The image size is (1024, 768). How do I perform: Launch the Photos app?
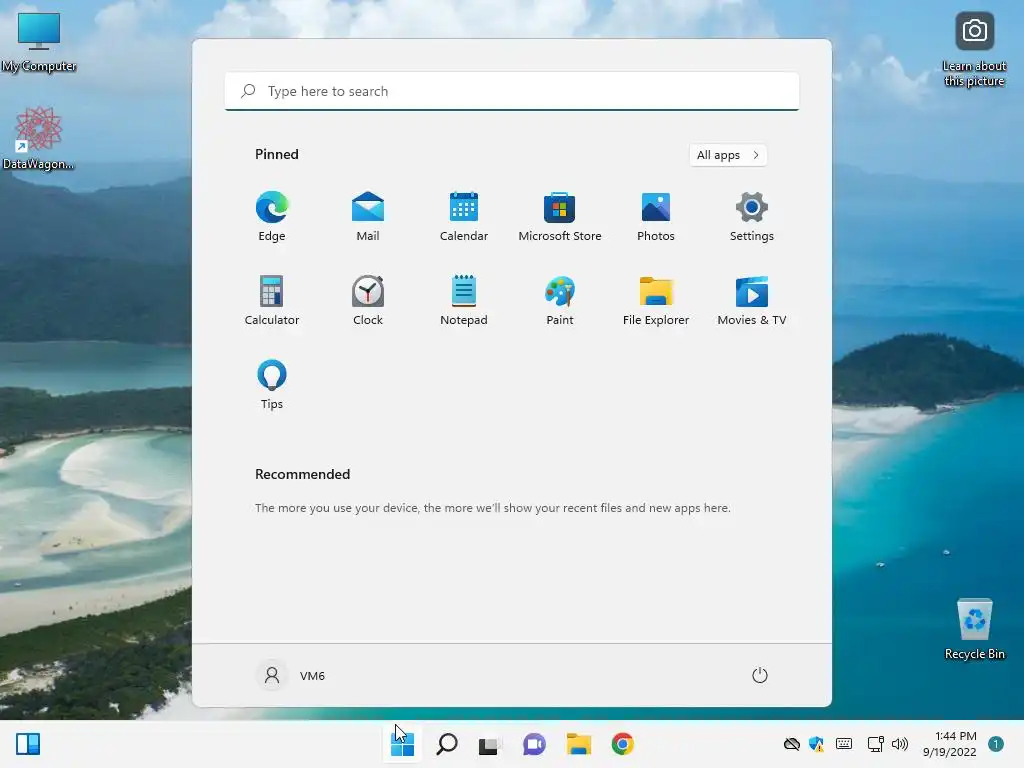click(656, 216)
